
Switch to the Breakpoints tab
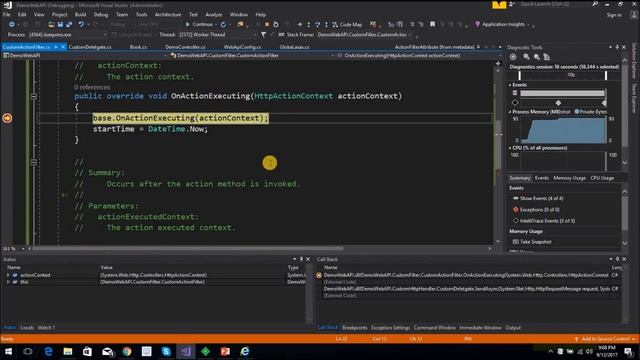[x=355, y=327]
